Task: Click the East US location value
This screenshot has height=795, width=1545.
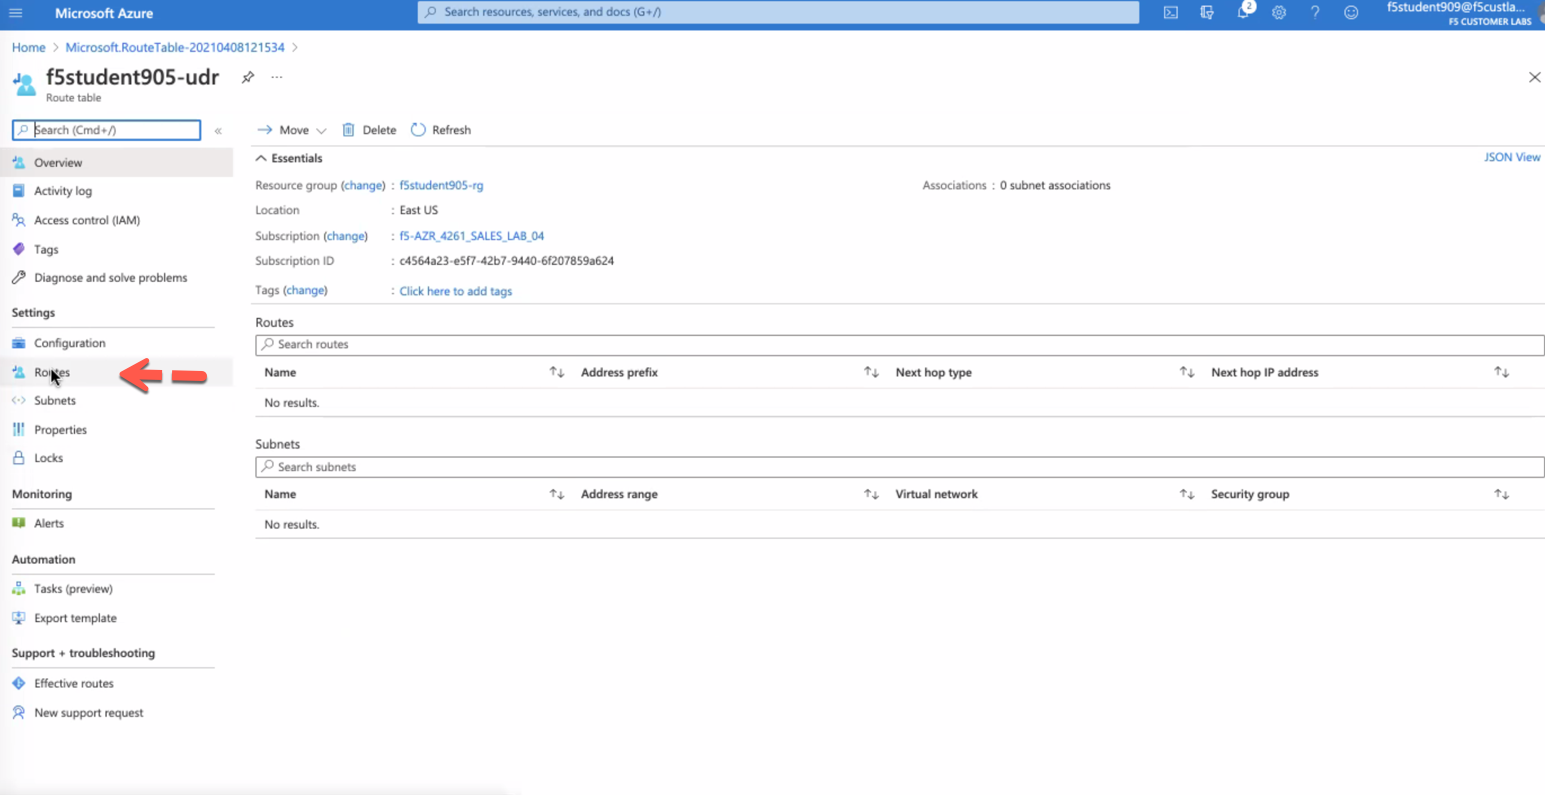Action: [x=419, y=210]
